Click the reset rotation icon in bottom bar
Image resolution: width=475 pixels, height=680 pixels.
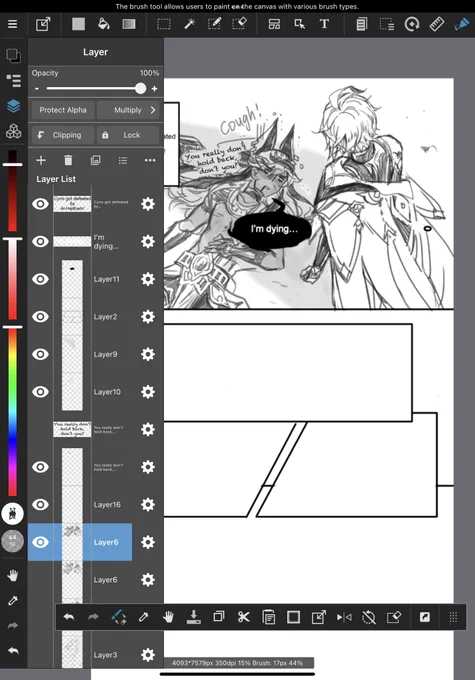click(x=369, y=617)
